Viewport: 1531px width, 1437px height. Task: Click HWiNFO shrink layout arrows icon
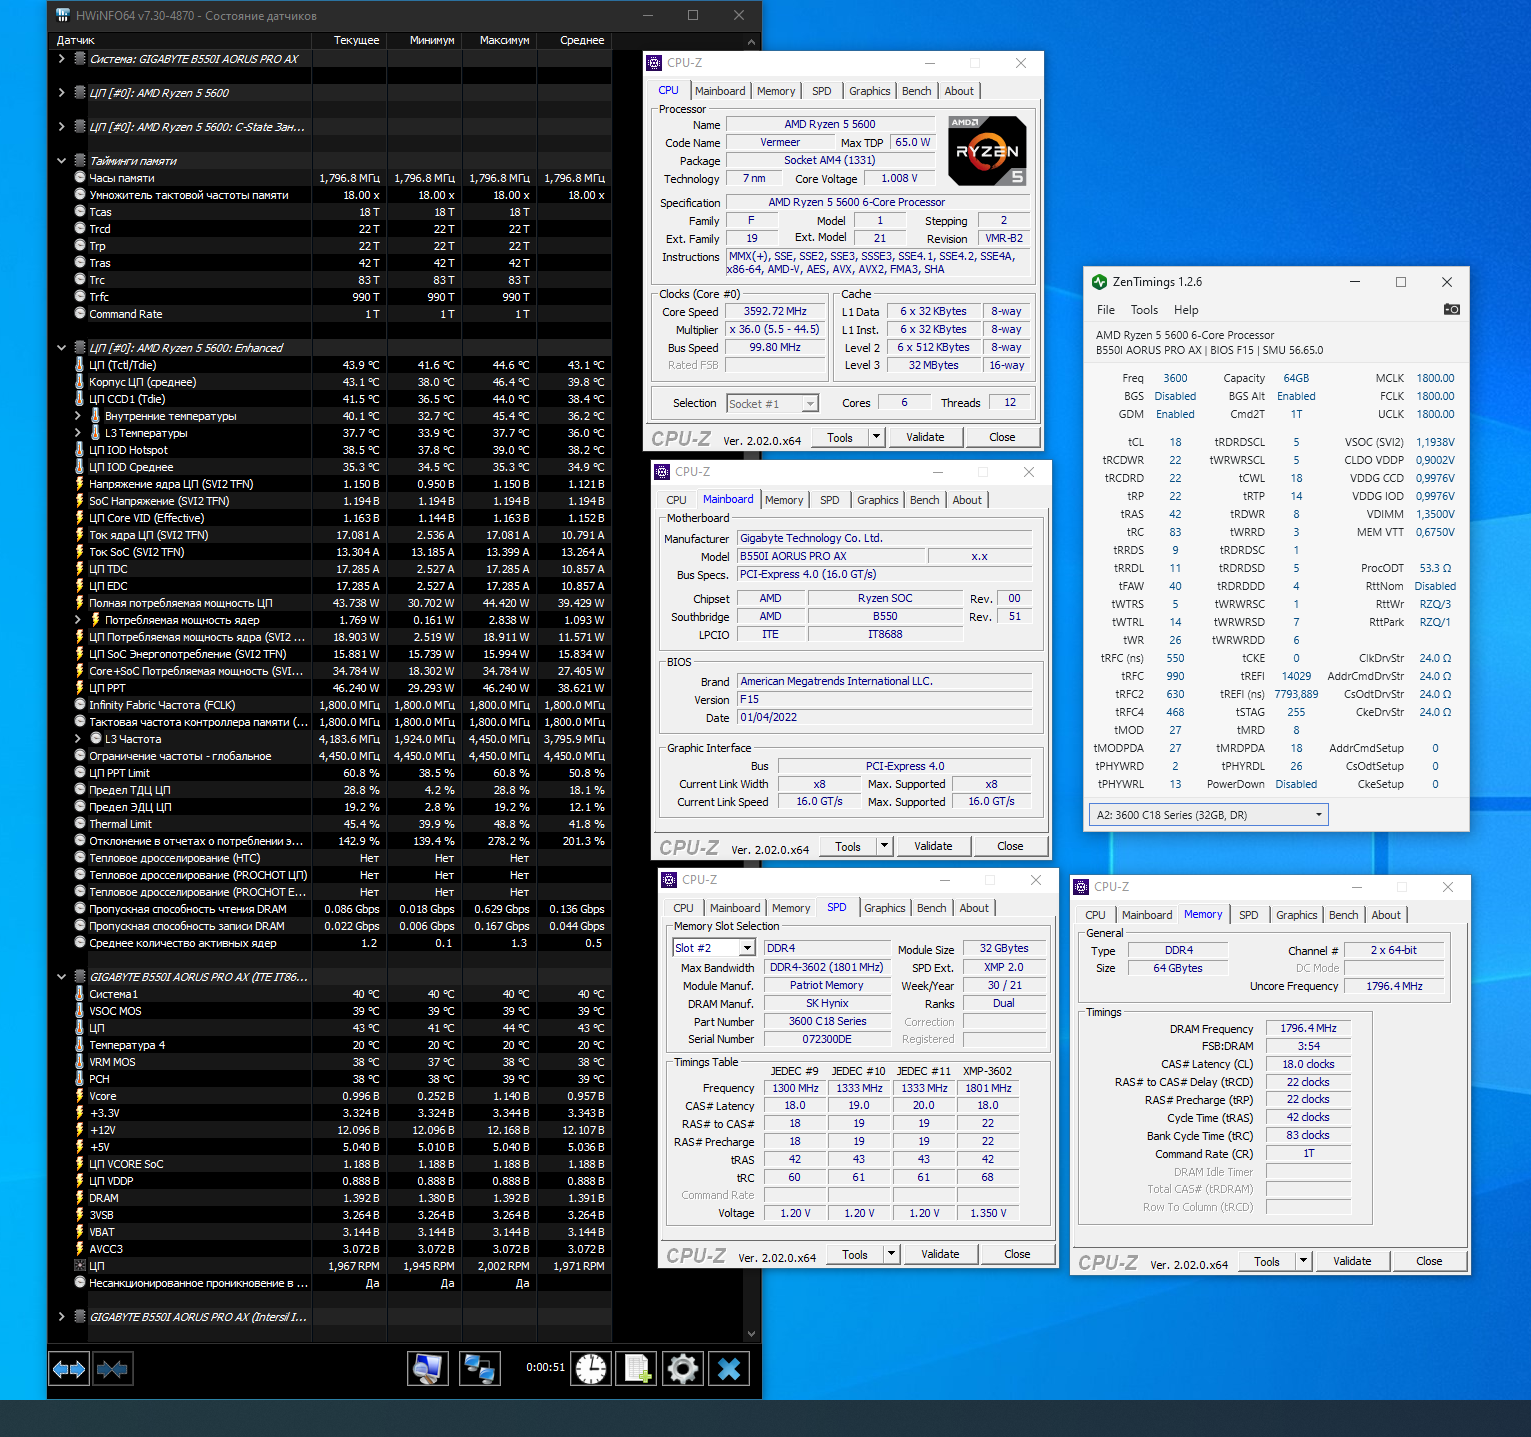pos(112,1369)
